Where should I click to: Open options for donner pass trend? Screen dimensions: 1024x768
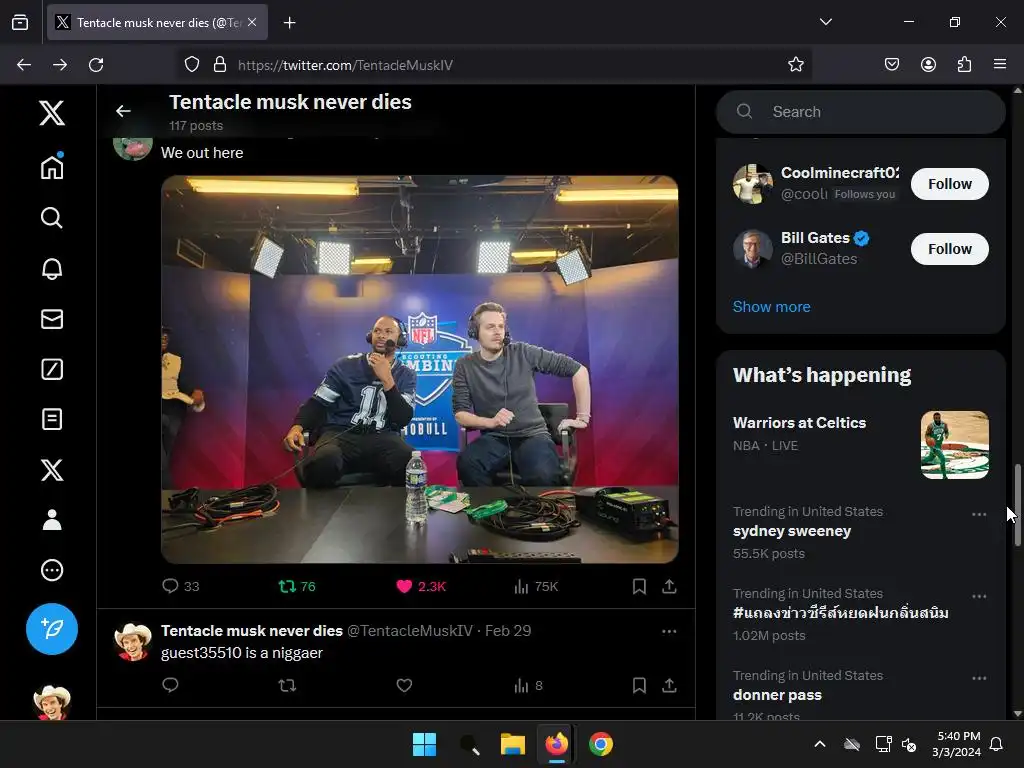point(979,679)
